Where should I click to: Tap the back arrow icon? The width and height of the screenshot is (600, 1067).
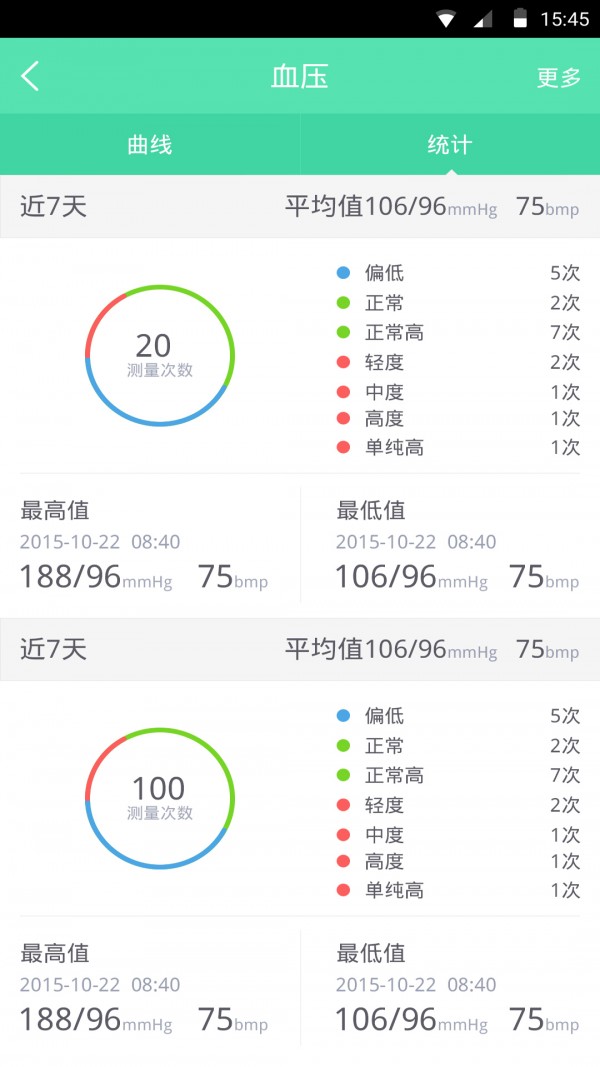pos(31,77)
